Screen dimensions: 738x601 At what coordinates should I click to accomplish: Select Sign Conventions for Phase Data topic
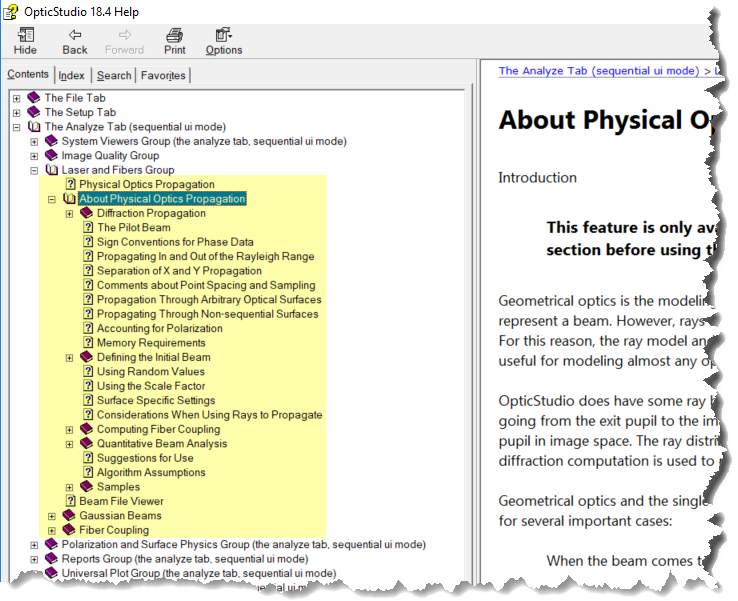tap(175, 242)
